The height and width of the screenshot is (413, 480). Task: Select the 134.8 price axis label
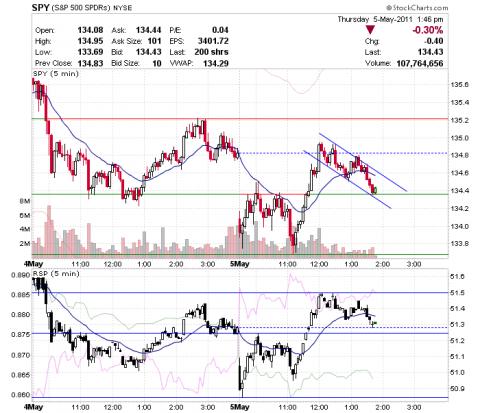coord(460,155)
